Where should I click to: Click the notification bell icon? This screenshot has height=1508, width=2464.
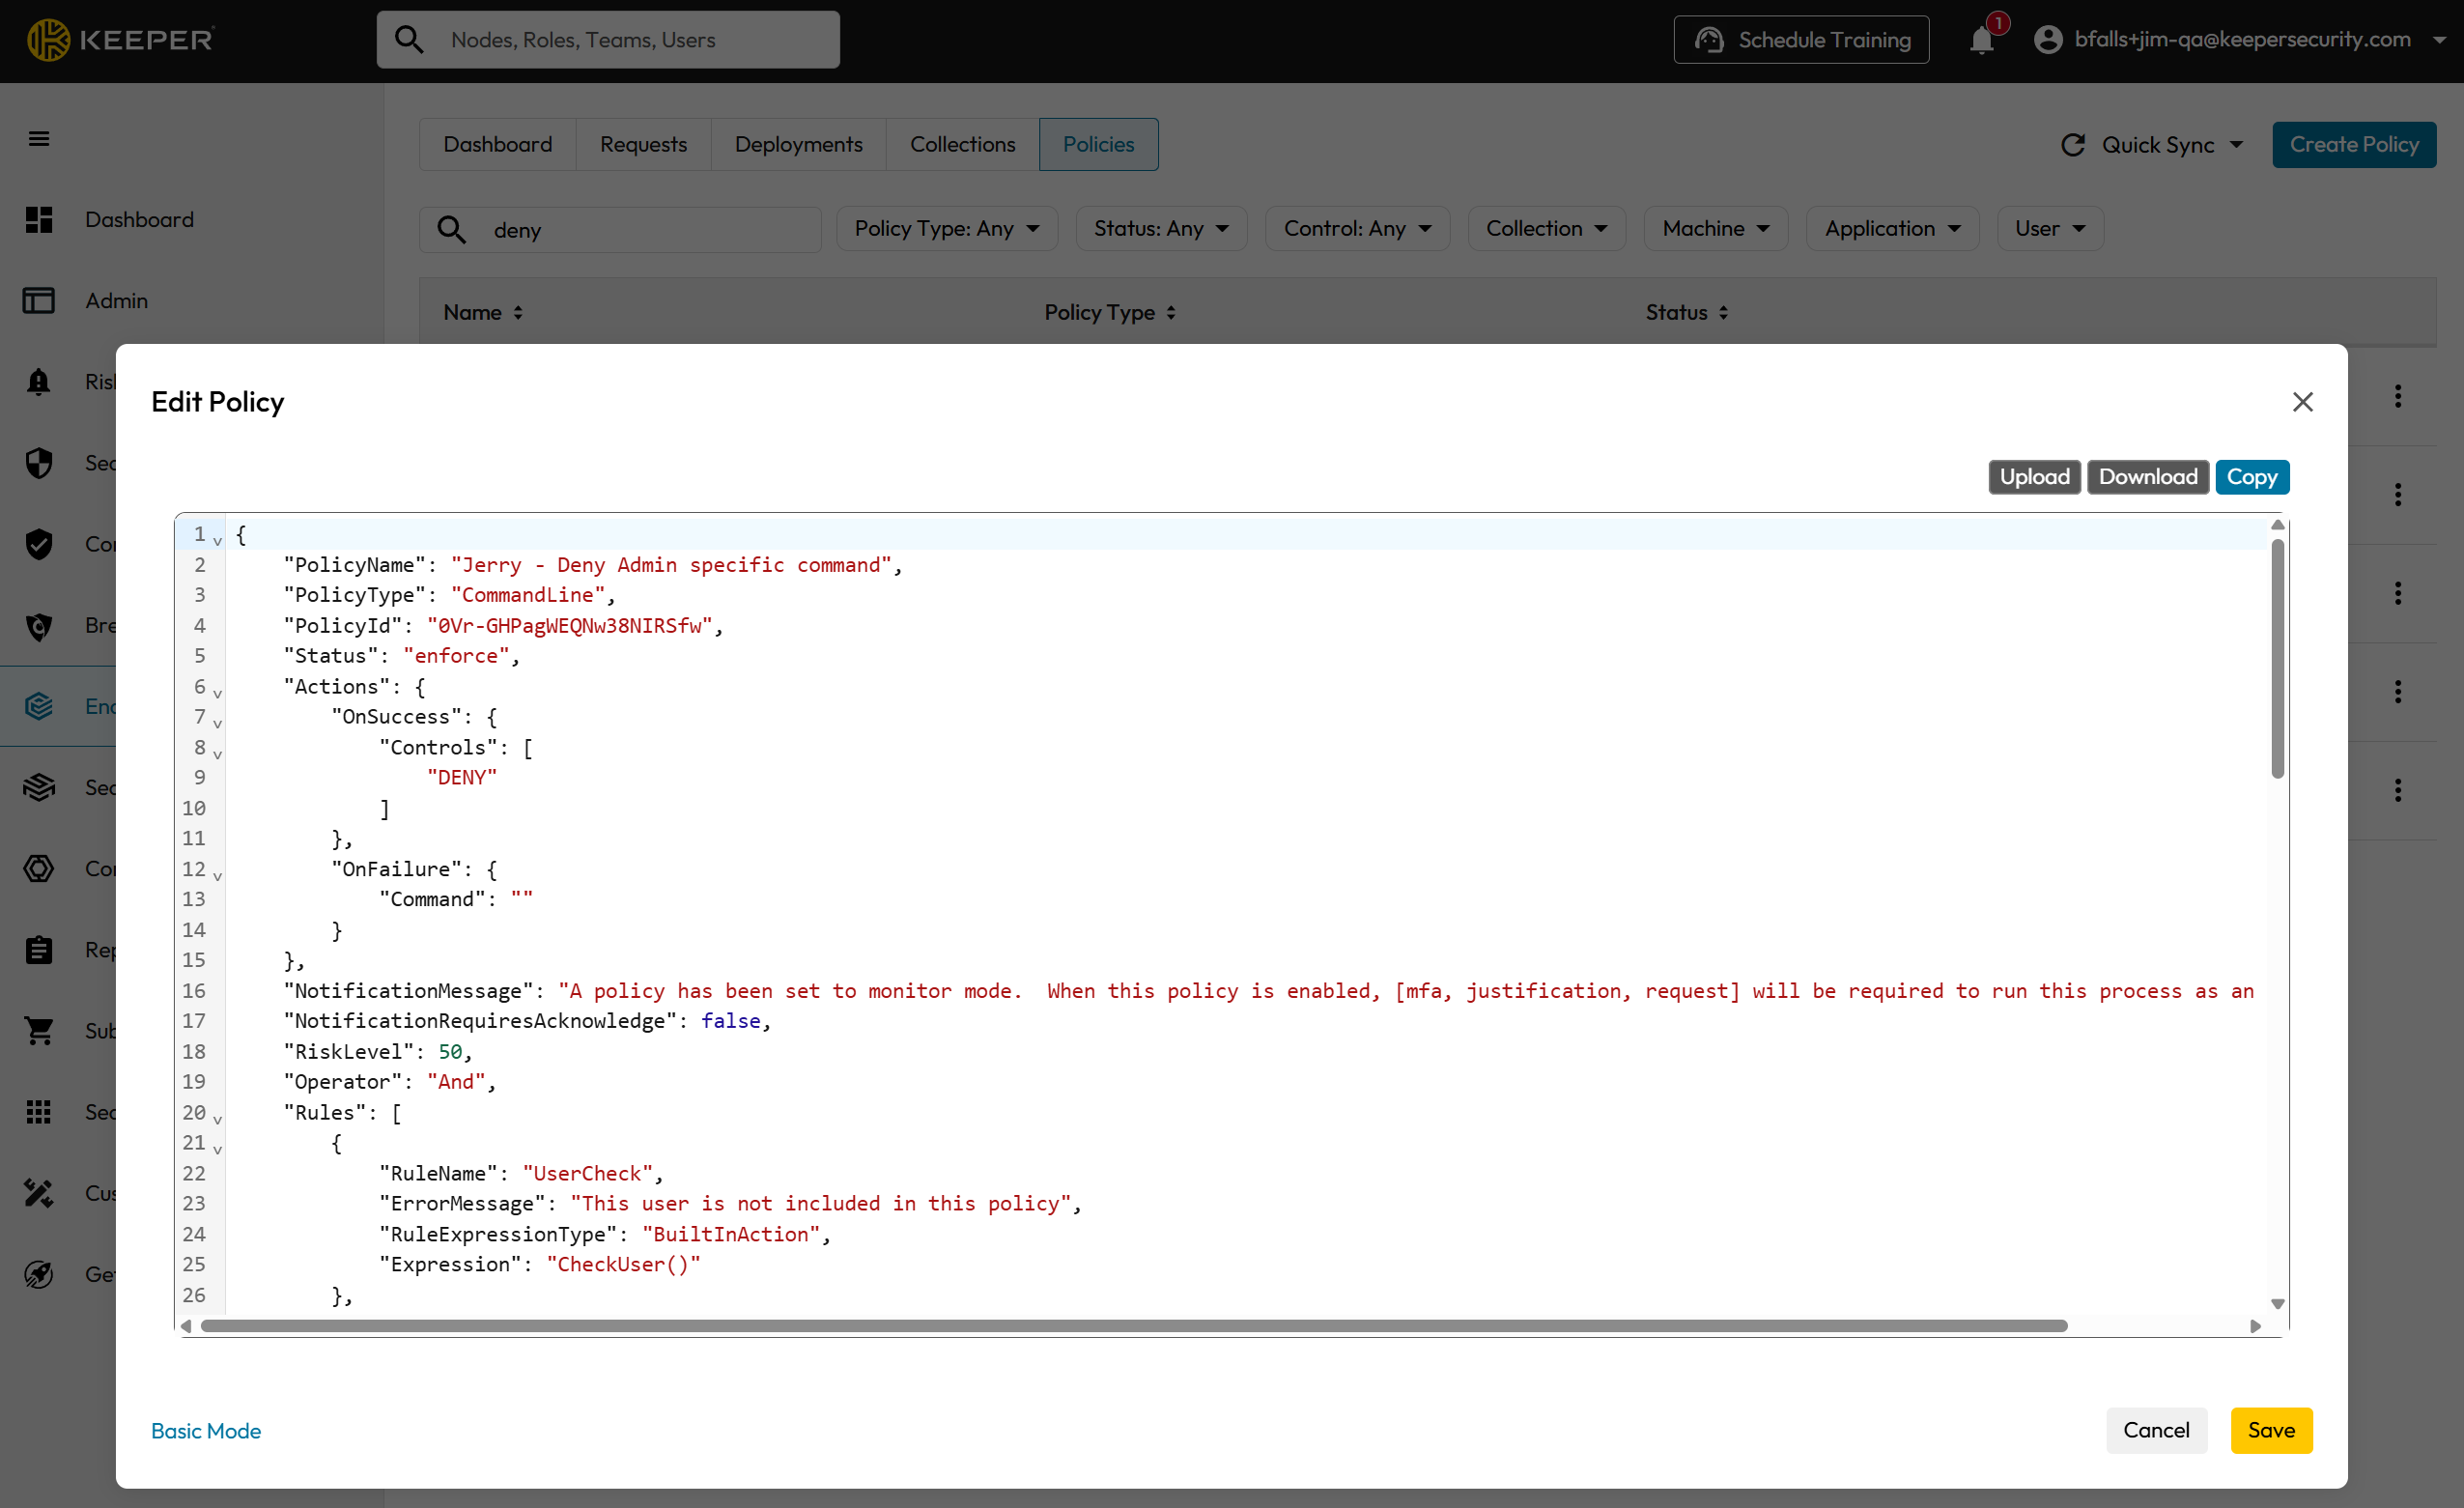pos(1981,41)
